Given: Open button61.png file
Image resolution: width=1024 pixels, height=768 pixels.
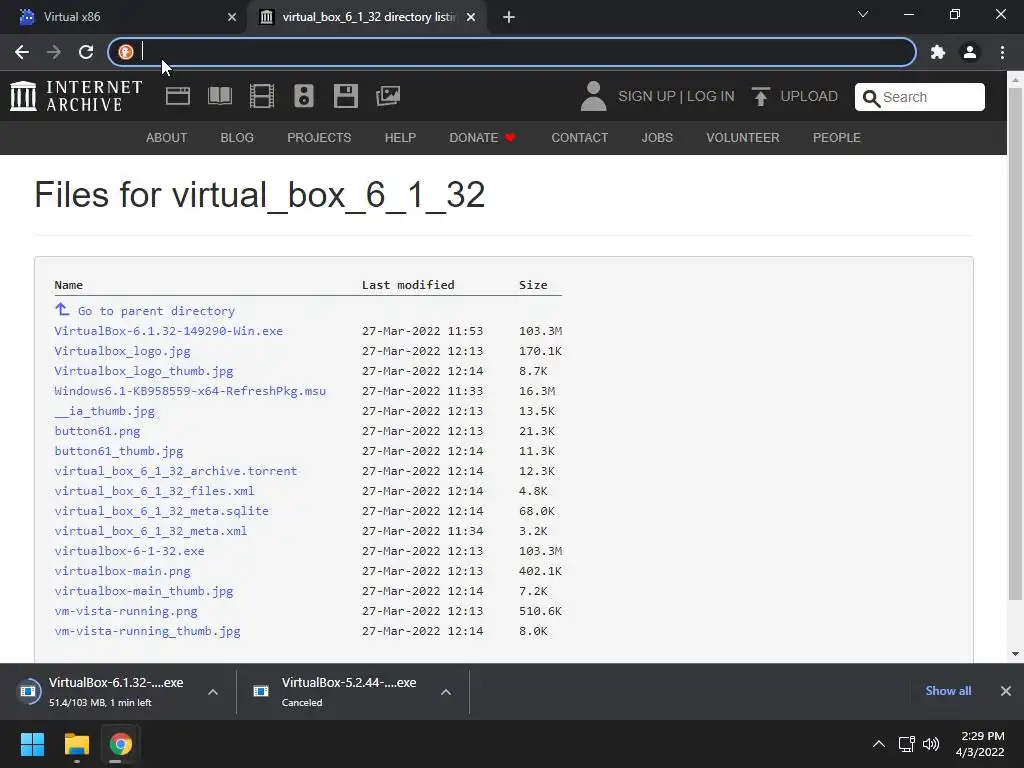Looking at the screenshot, I should click(x=97, y=431).
